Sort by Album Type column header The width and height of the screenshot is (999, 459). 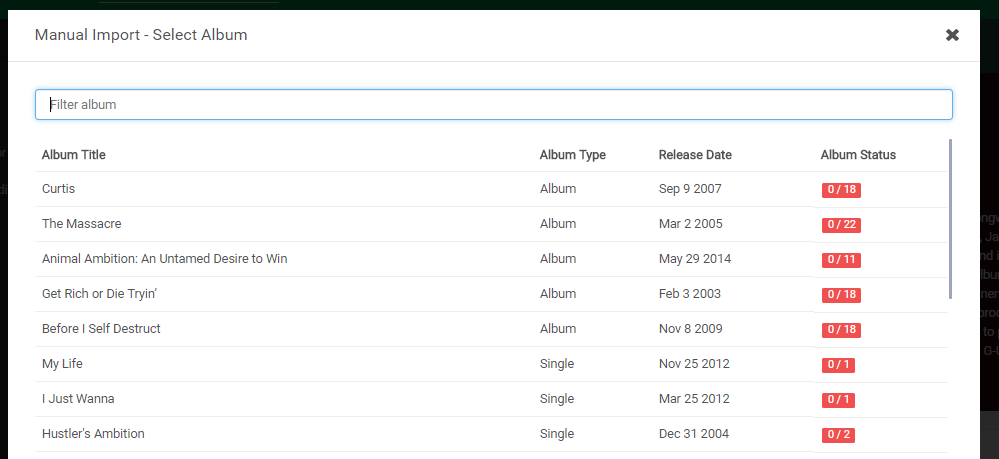coord(572,155)
